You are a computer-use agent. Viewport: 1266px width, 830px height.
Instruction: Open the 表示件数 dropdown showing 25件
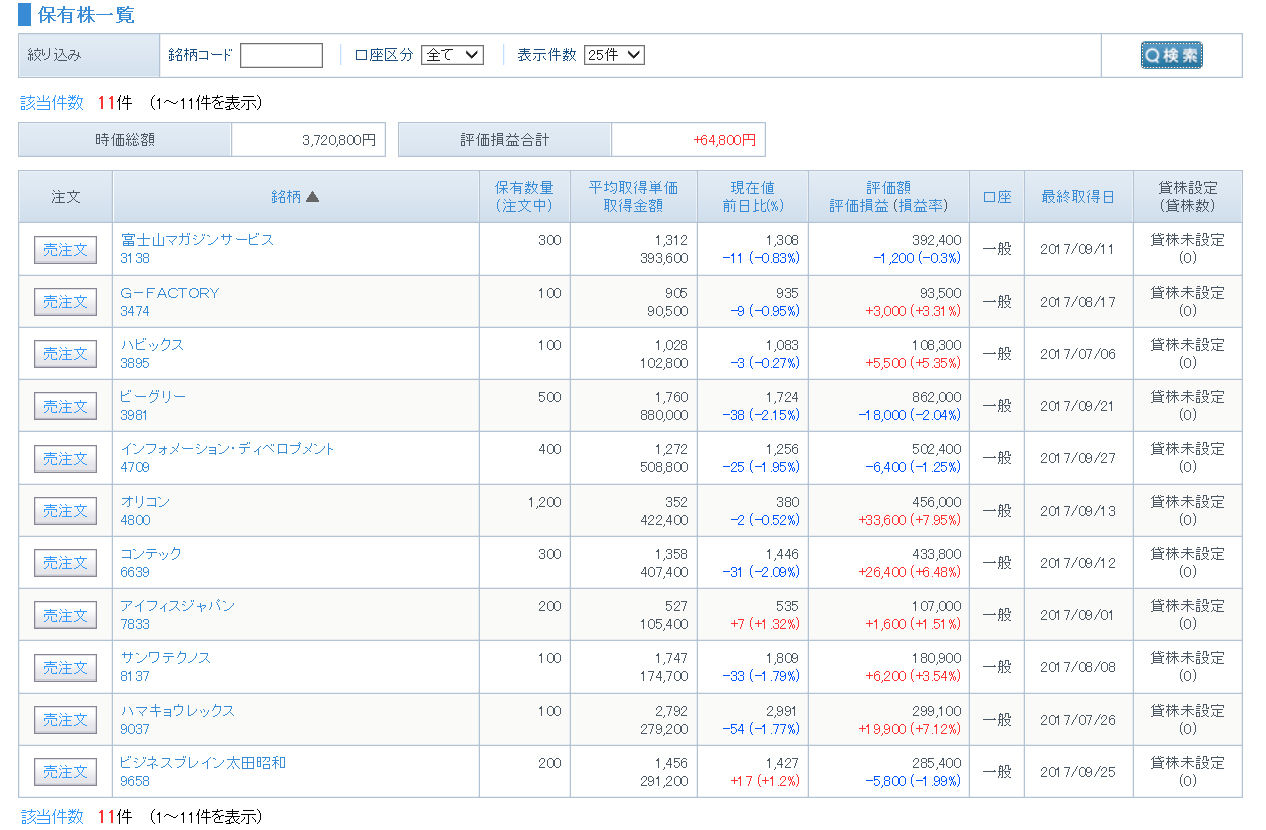(614, 55)
